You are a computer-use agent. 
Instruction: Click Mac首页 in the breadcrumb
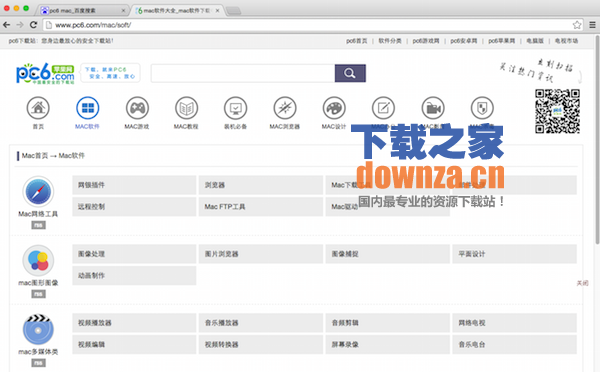tap(35, 156)
